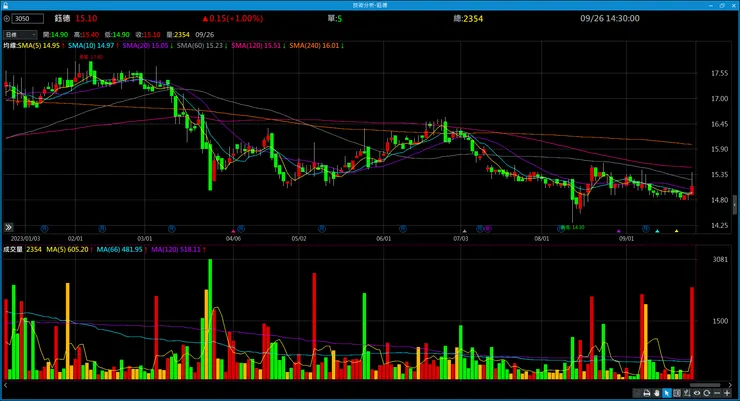Click circled marker just after 05/02
Screen dimensions: 740x401
point(322,228)
